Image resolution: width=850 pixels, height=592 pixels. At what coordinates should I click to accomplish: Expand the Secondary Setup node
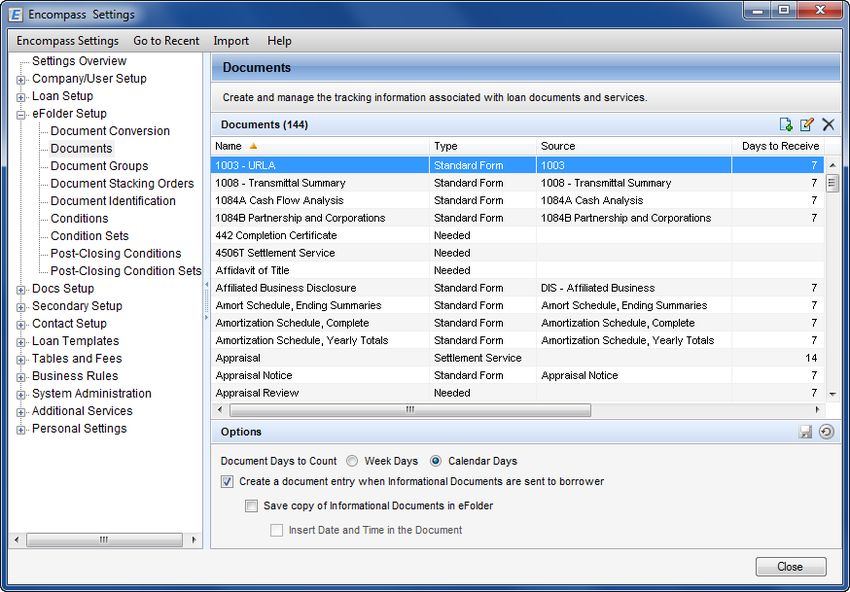[x=21, y=307]
